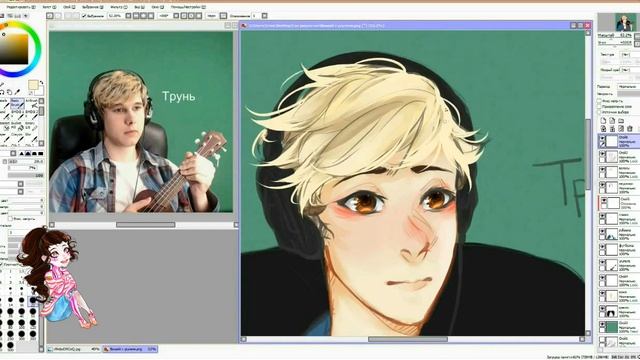This screenshot has height=360, width=640.
Task: Click the redo arrow in the toolbar
Action: (58, 16)
